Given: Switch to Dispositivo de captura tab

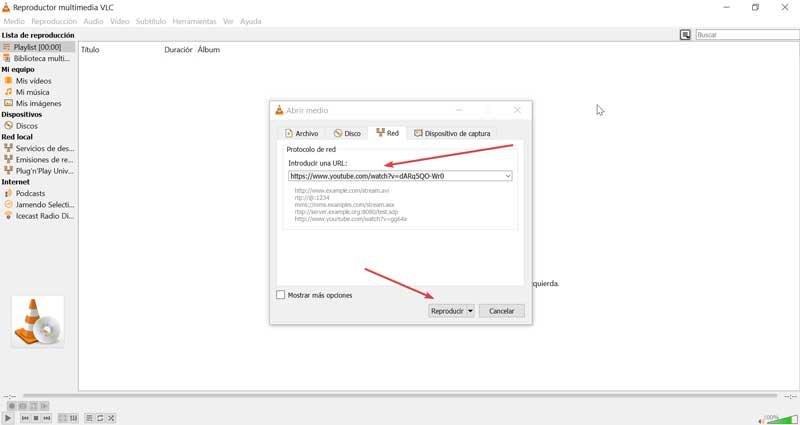Looking at the screenshot, I should tap(452, 133).
